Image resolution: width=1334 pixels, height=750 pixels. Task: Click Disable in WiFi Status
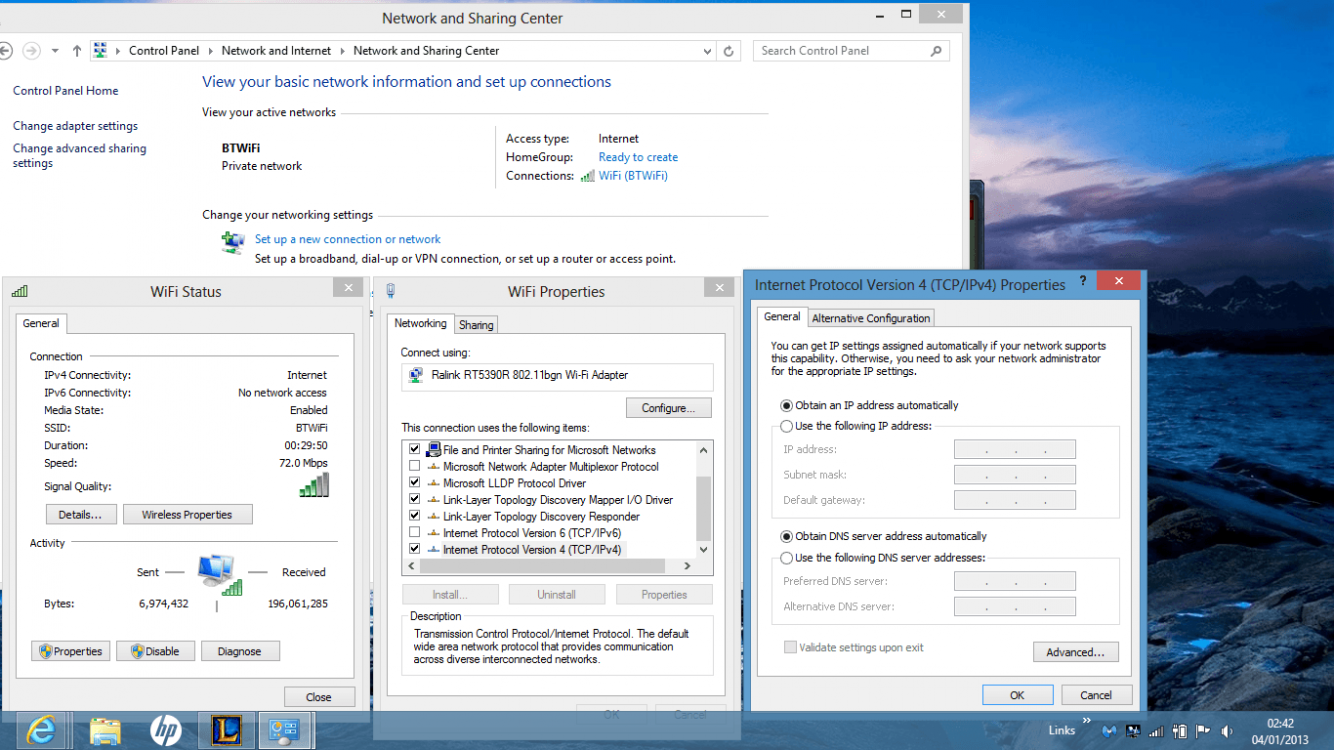click(155, 651)
